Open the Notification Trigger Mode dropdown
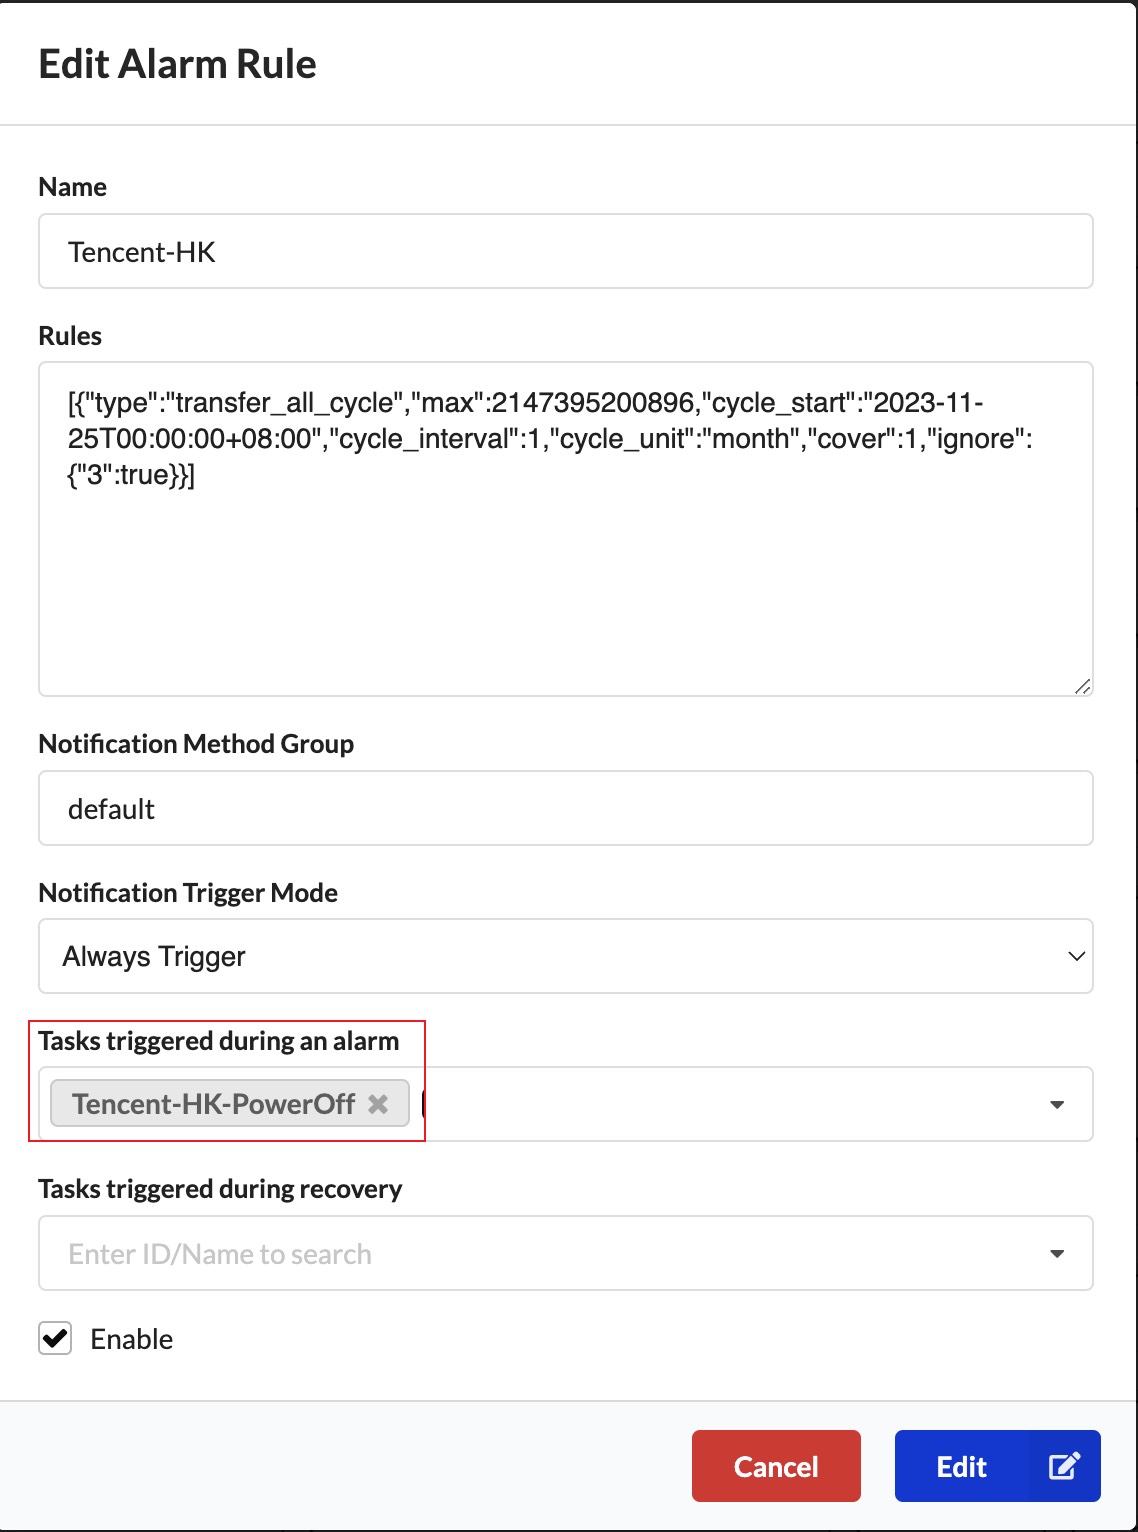Viewport: 1138px width, 1532px height. pyautogui.click(x=565, y=956)
